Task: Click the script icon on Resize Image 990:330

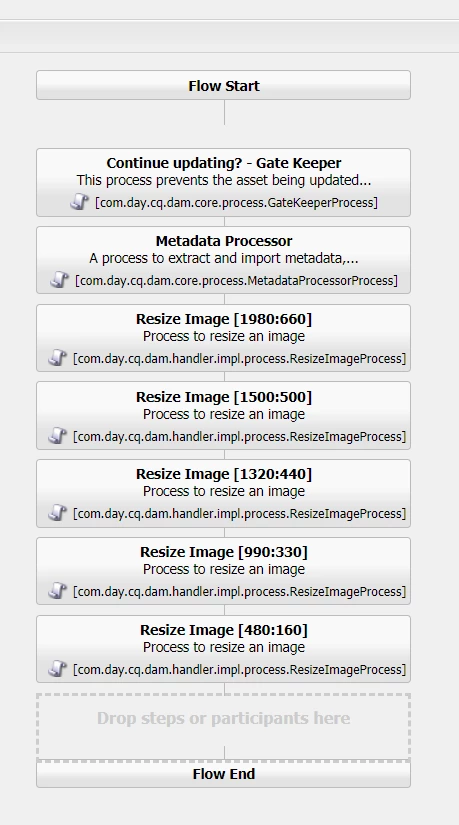Action: coord(57,591)
